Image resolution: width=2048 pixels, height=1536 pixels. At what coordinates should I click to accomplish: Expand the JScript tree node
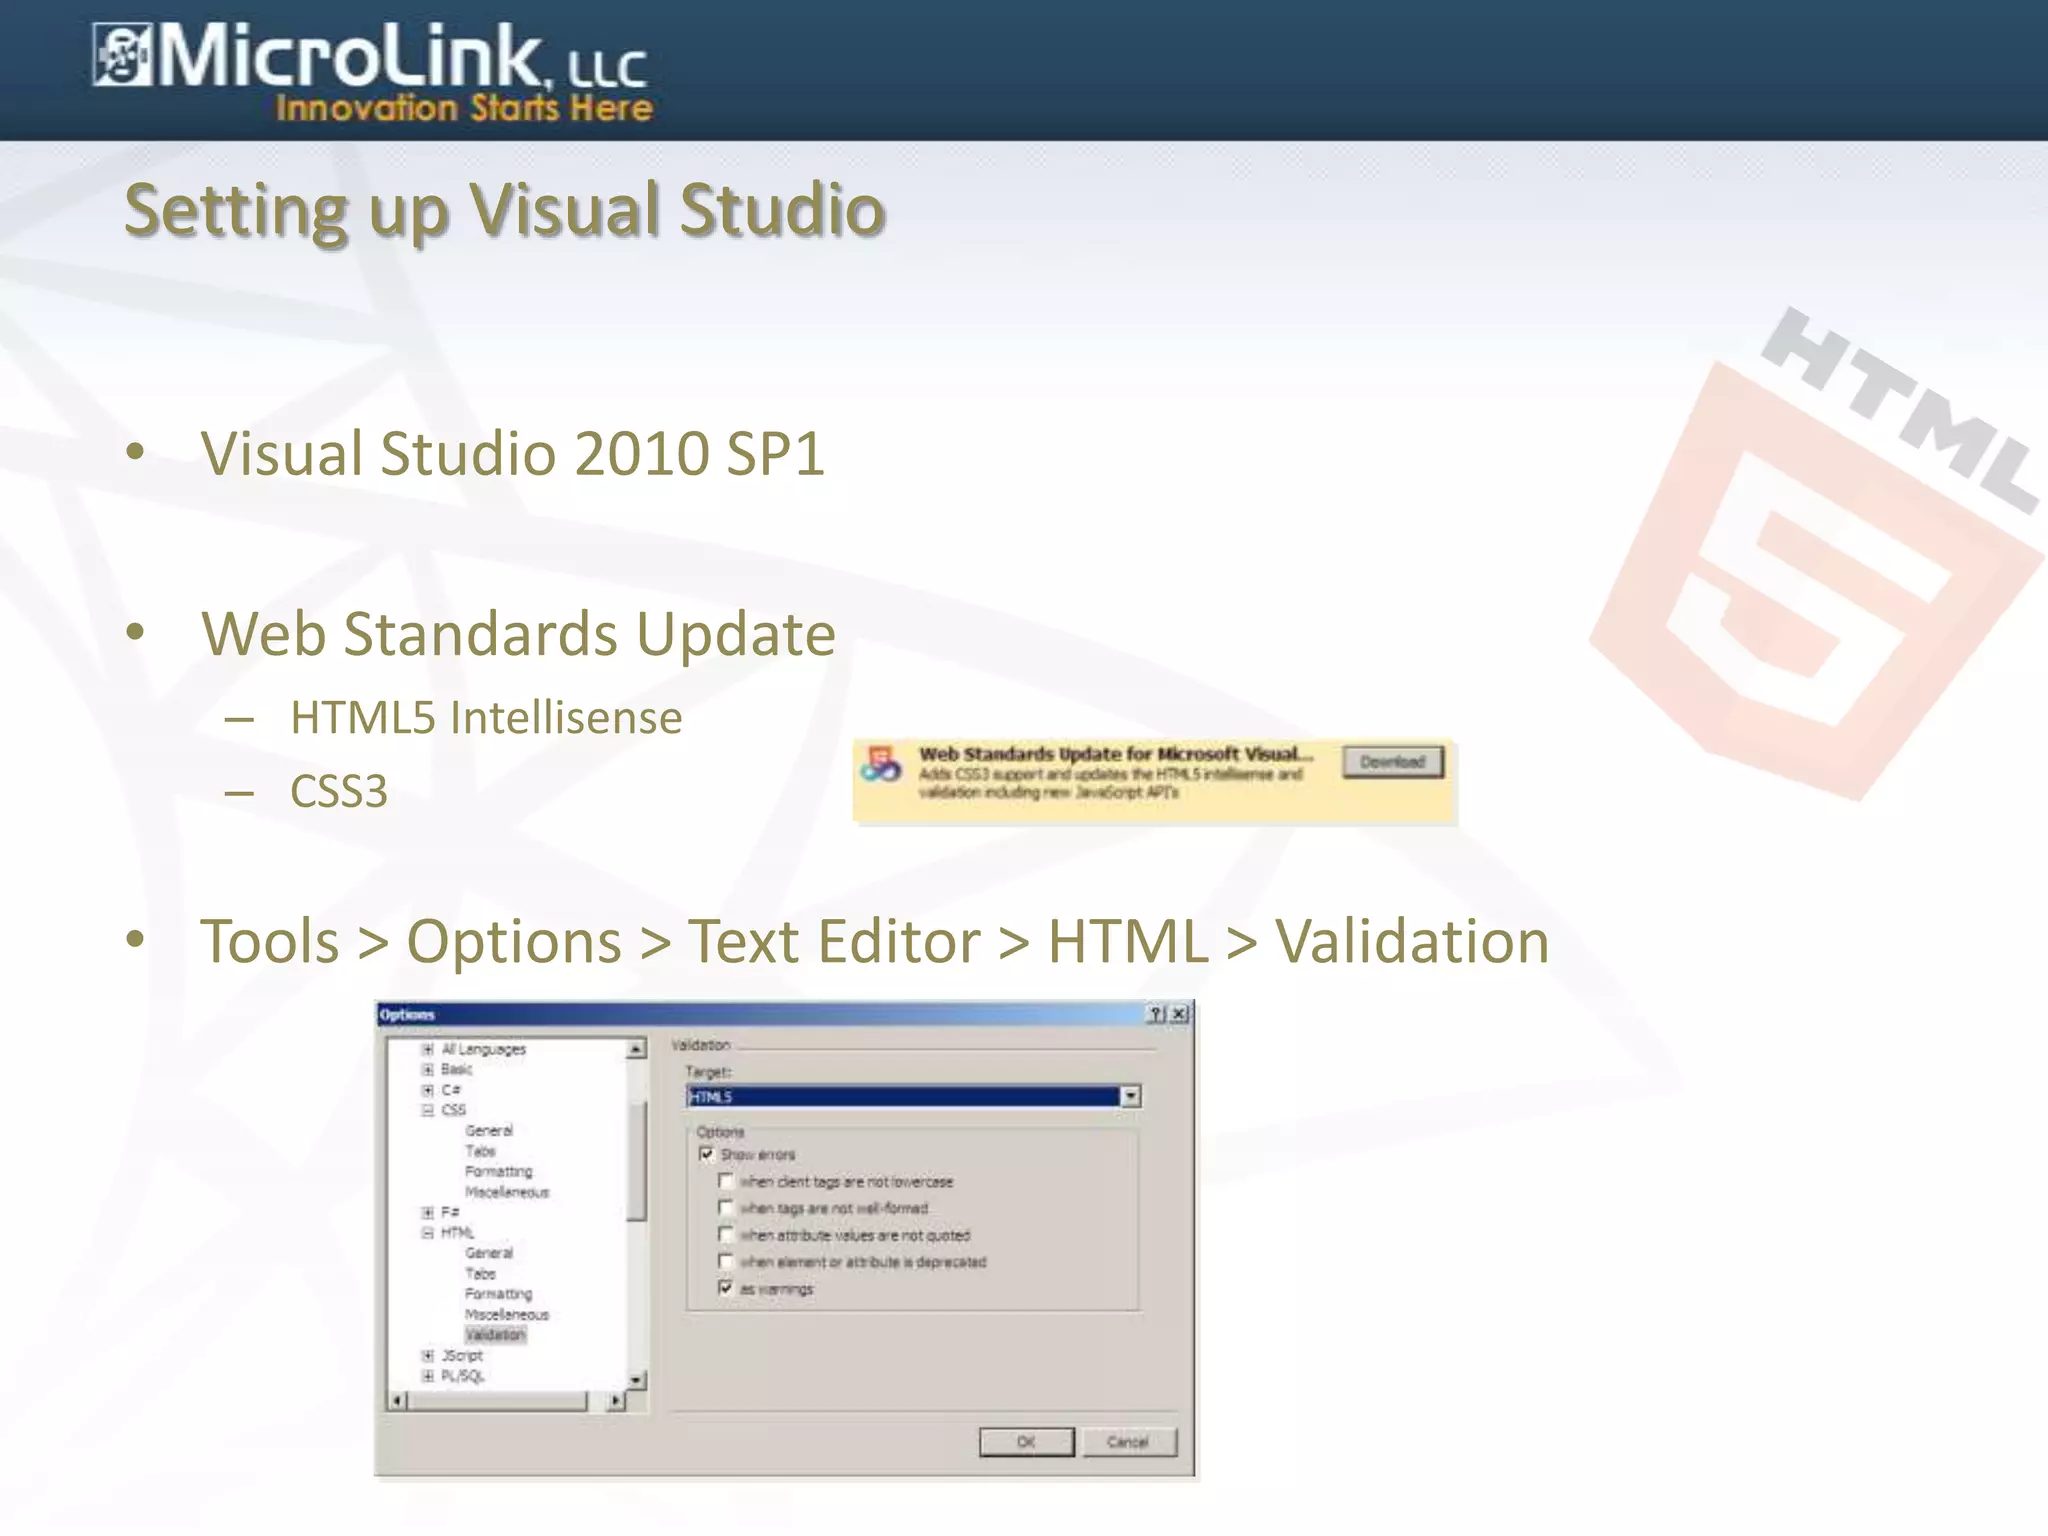[x=428, y=1356]
